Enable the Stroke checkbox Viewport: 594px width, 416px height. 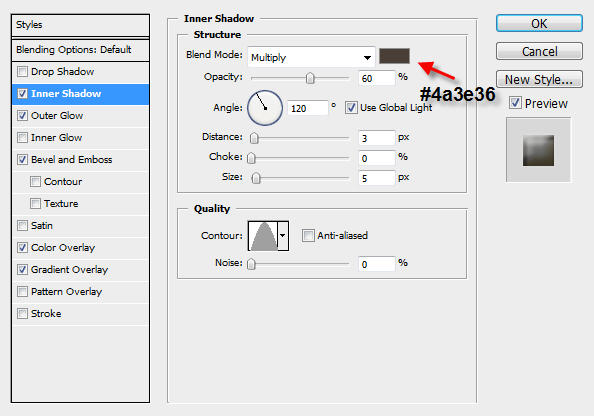click(x=23, y=314)
